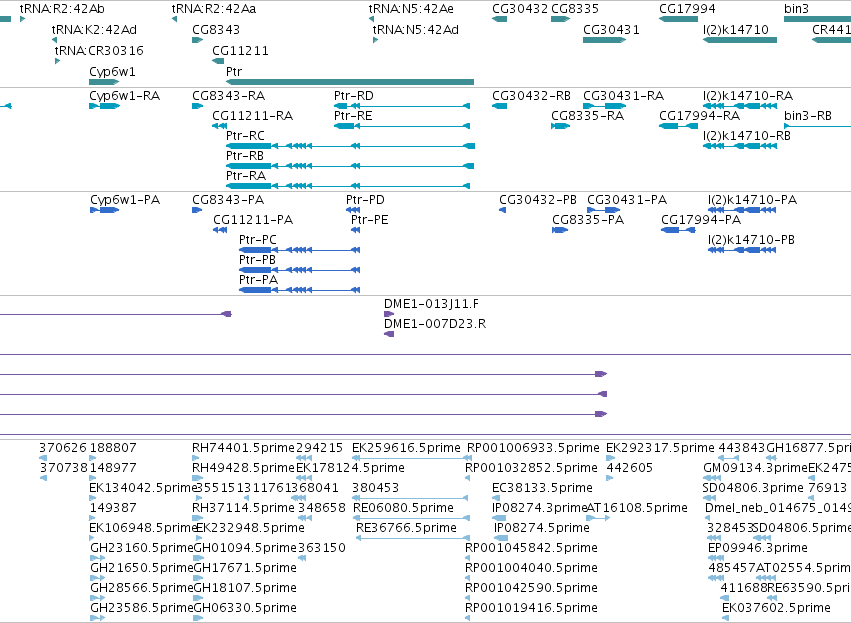Click the Ptr-RE transcript
The height and width of the screenshot is (623, 851).
point(402,126)
